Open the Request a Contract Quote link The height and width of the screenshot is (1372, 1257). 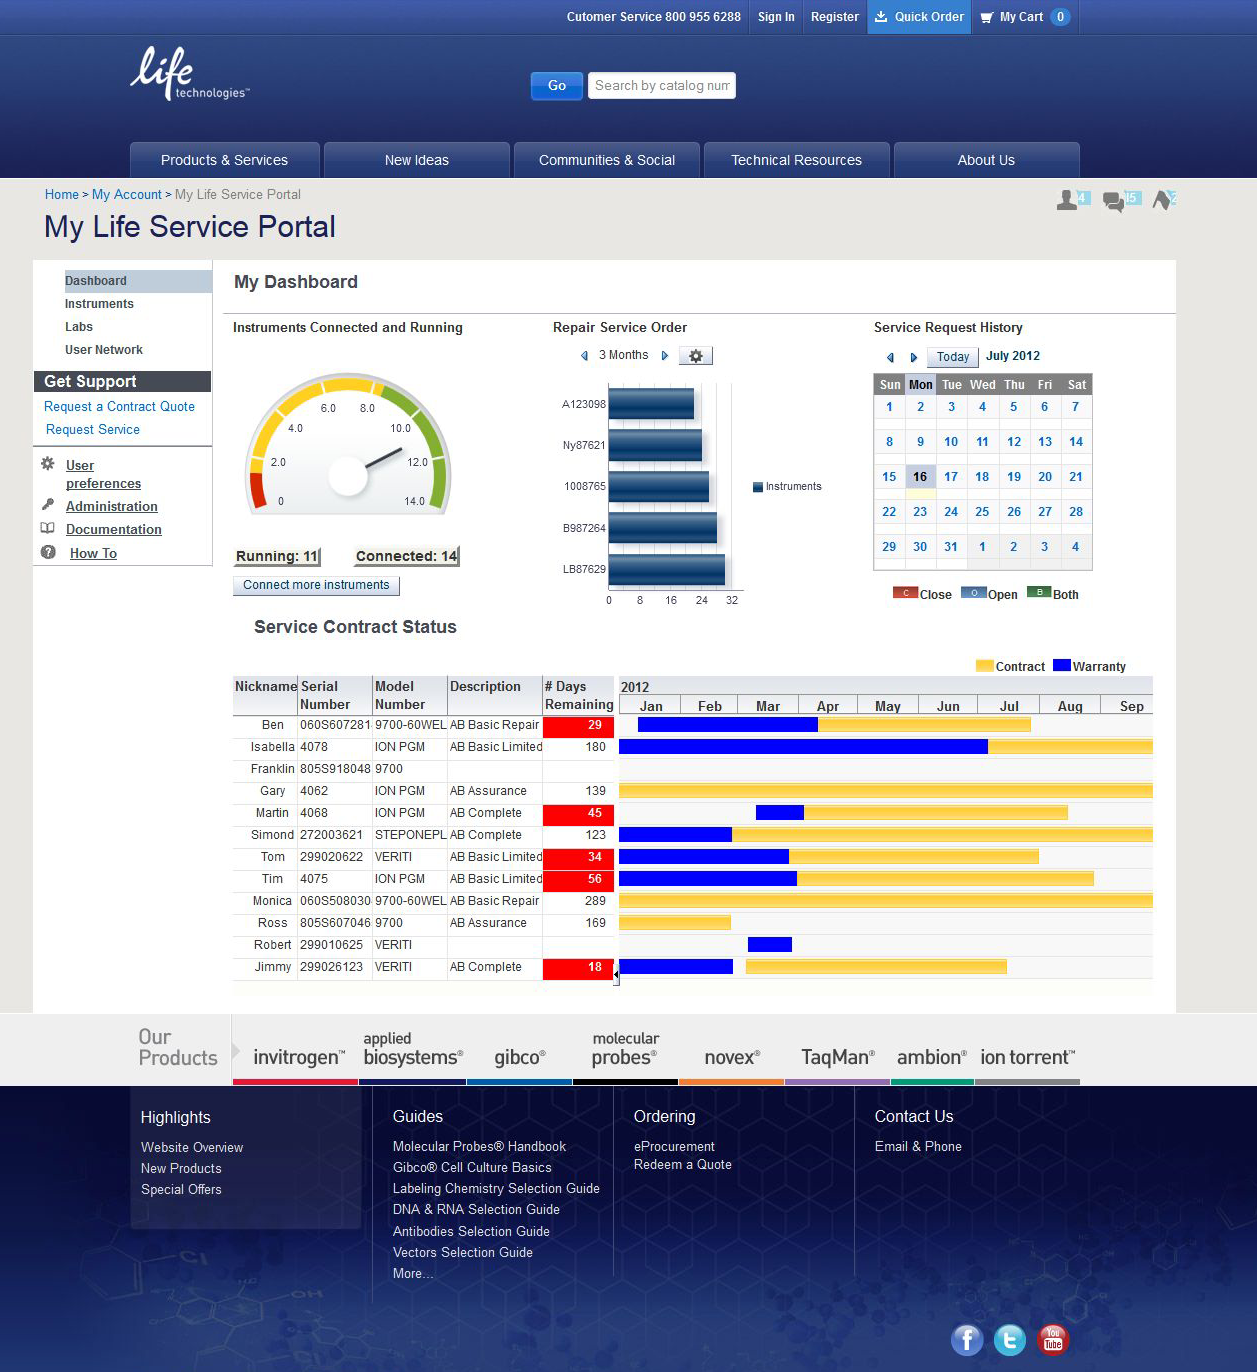coord(119,406)
